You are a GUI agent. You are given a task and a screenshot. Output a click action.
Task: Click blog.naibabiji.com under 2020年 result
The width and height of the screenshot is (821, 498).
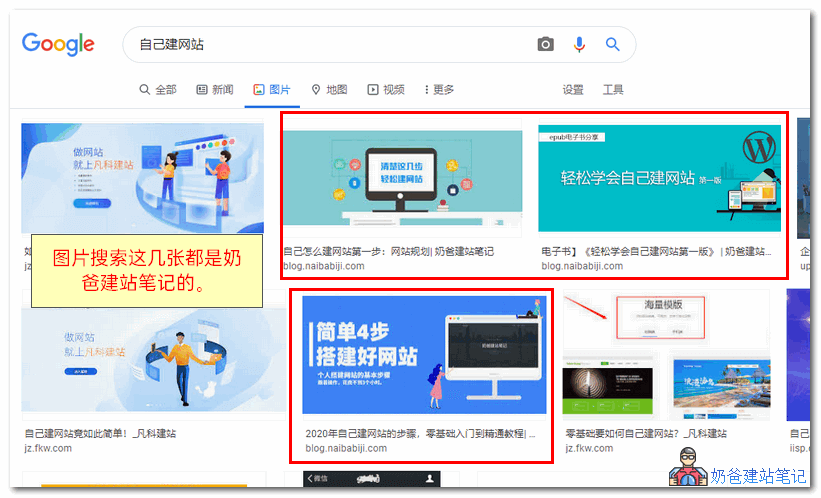click(x=346, y=448)
